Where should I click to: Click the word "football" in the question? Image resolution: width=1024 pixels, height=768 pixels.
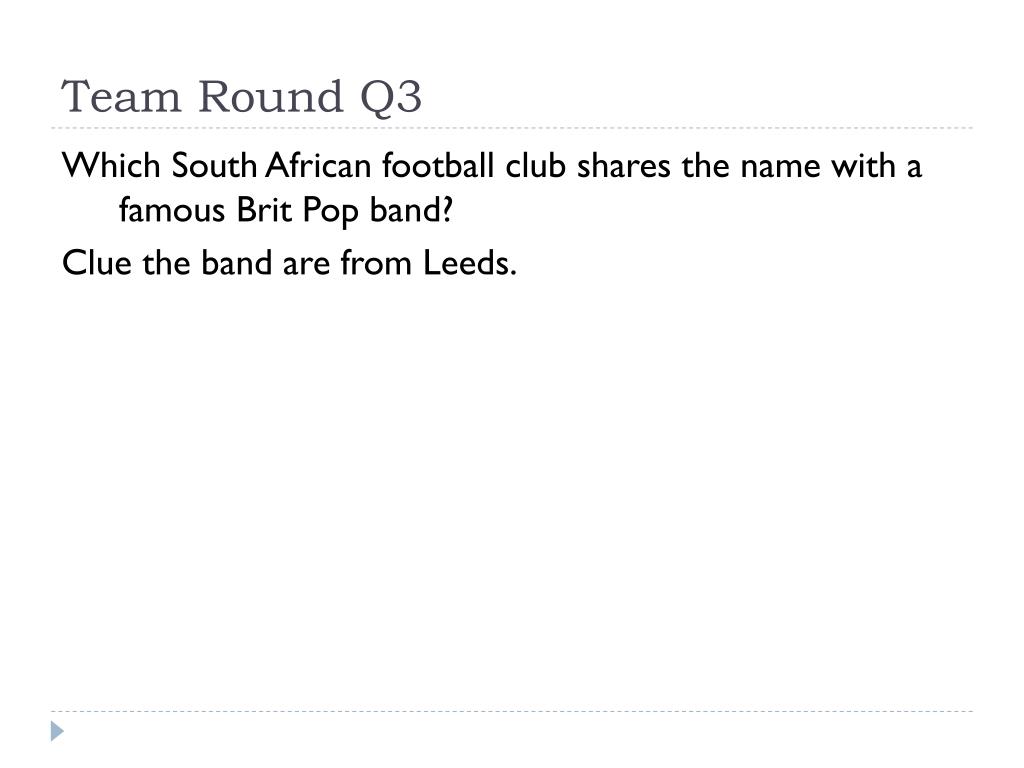[x=438, y=165]
